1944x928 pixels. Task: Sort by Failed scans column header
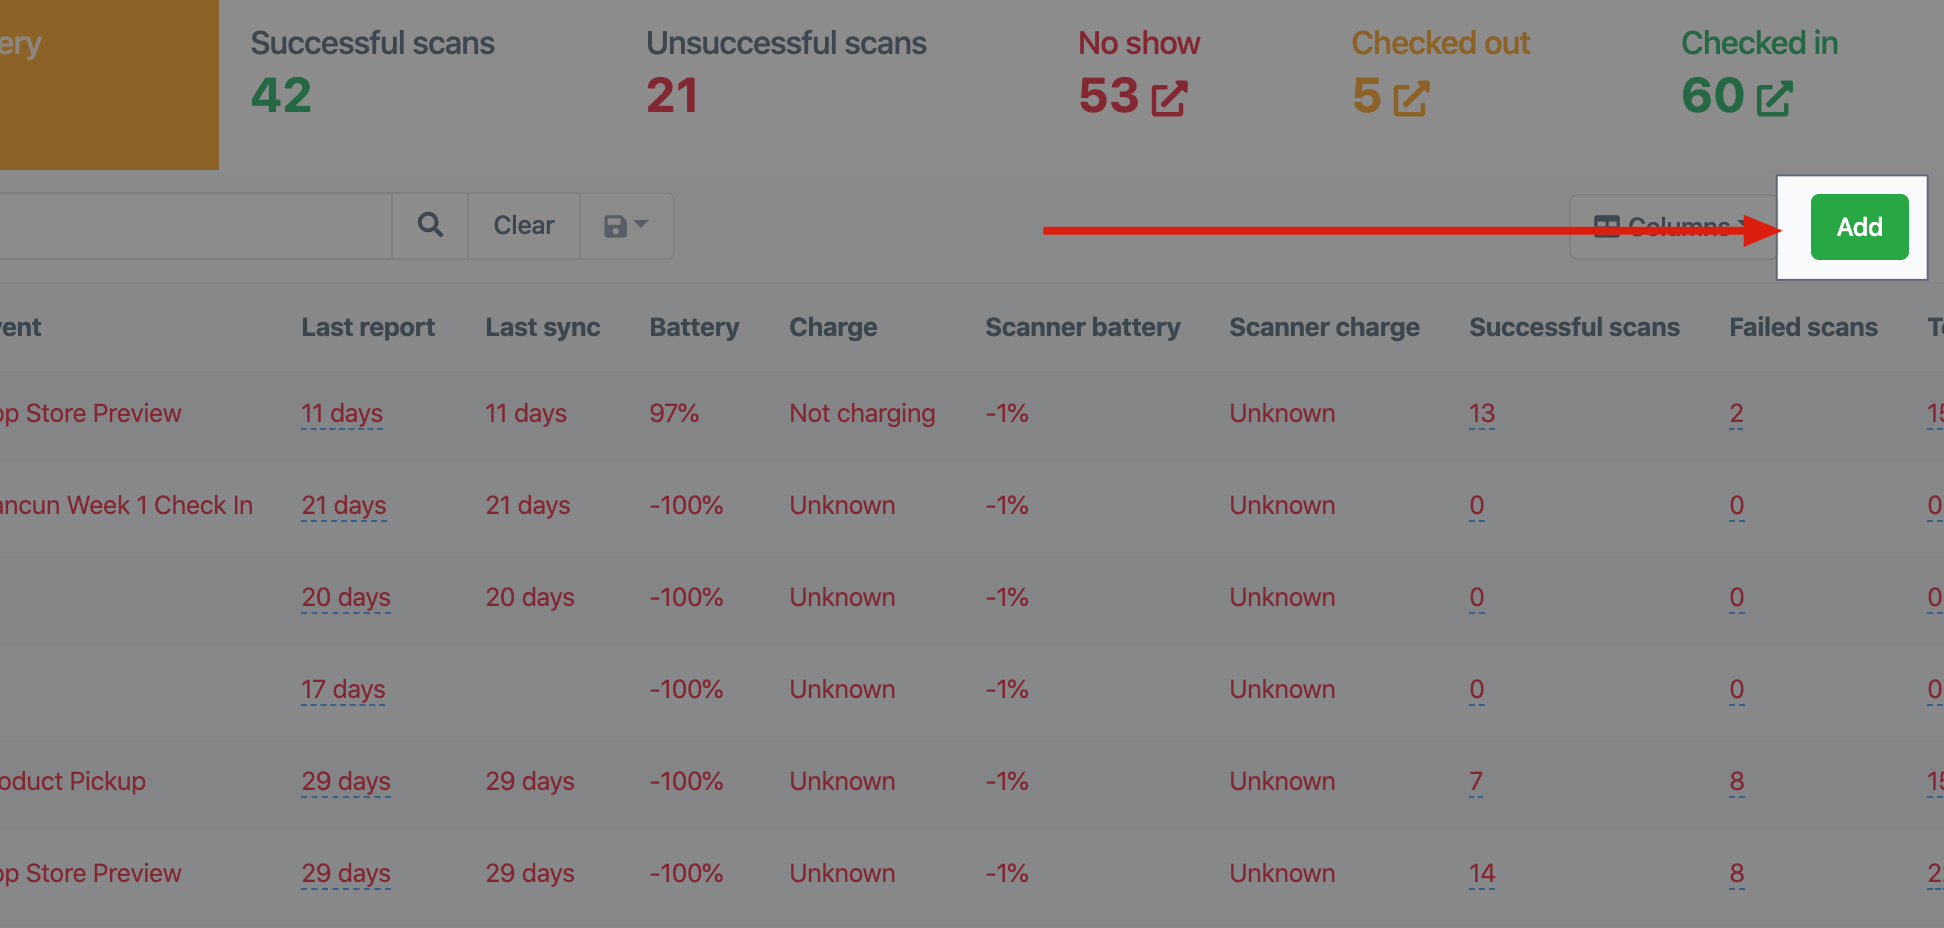coord(1803,327)
